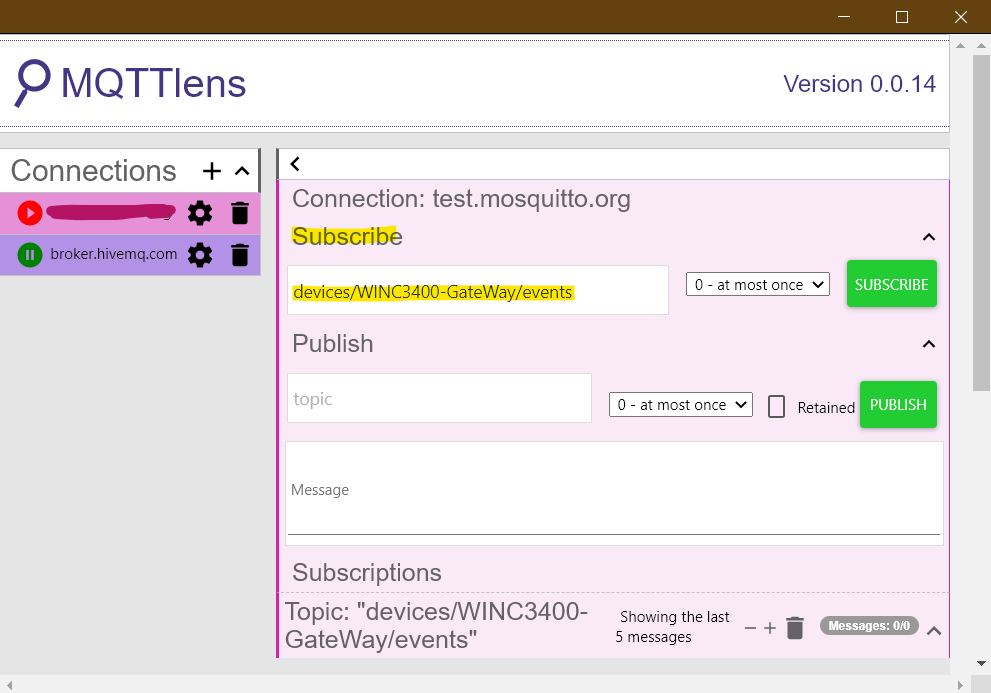Delete the devices/WINC3400-GateWay/events subscription

coord(795,628)
